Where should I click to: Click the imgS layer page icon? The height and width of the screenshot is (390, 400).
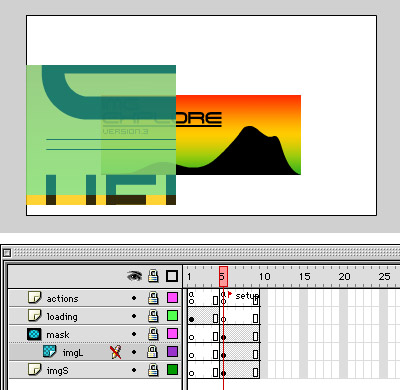35,370
